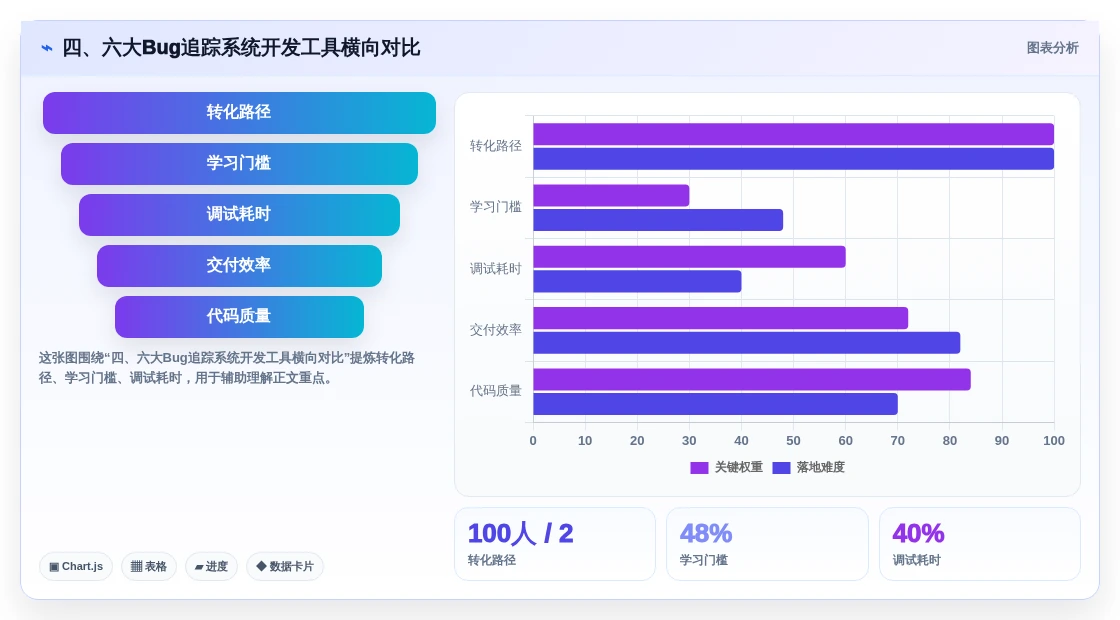
Task: Click the 转化路径 chart axis label
Action: pos(495,146)
